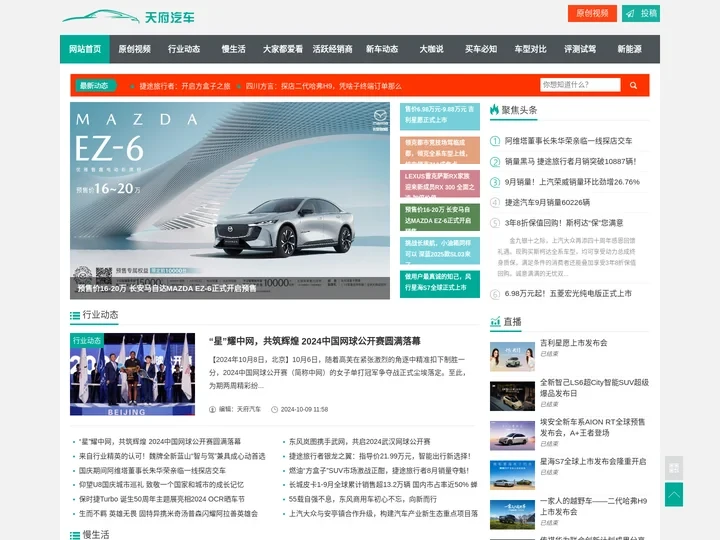Click the green 投稿 button
The image size is (720, 540).
(641, 13)
